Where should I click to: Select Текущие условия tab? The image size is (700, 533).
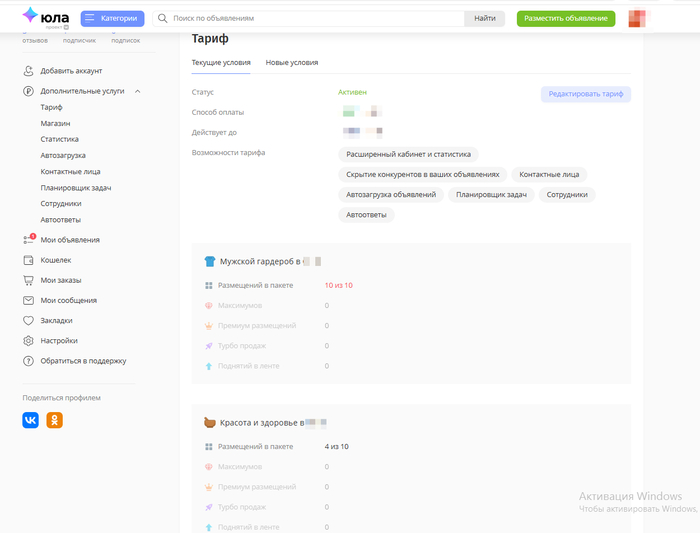221,62
